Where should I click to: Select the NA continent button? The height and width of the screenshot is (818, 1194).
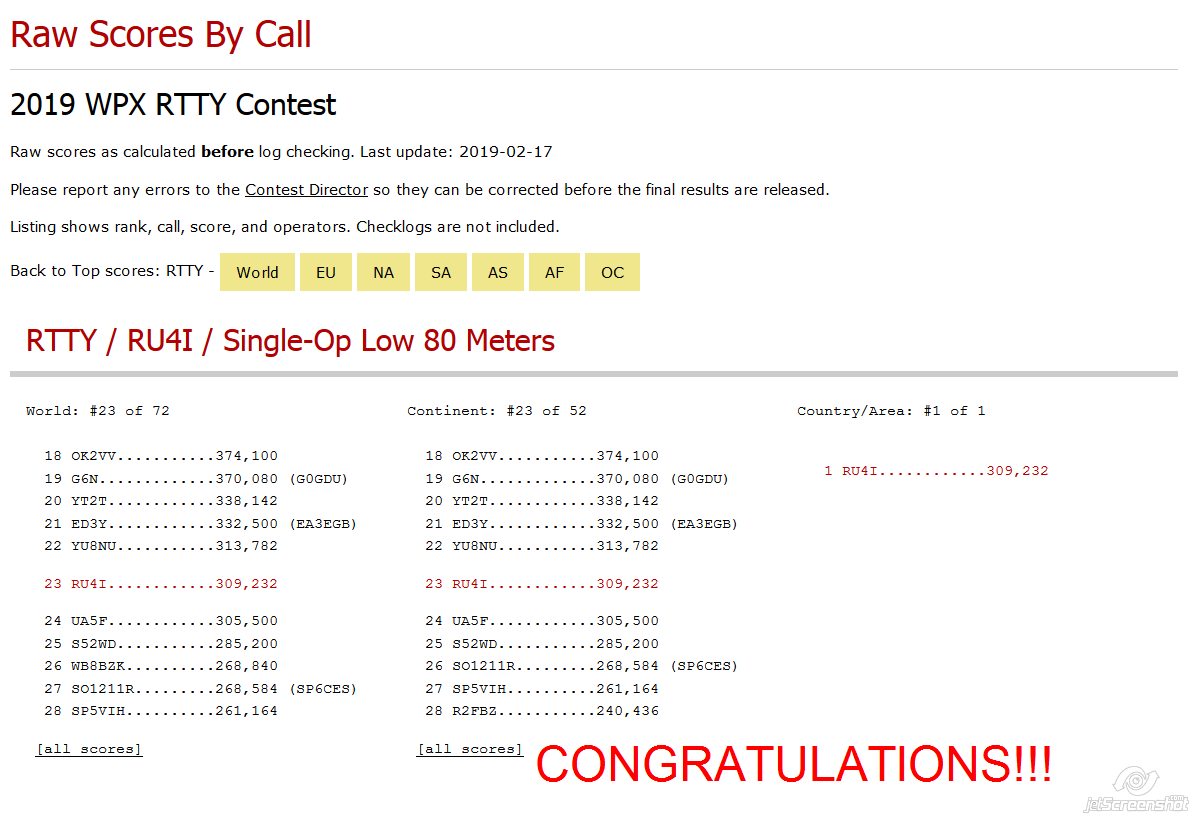383,272
